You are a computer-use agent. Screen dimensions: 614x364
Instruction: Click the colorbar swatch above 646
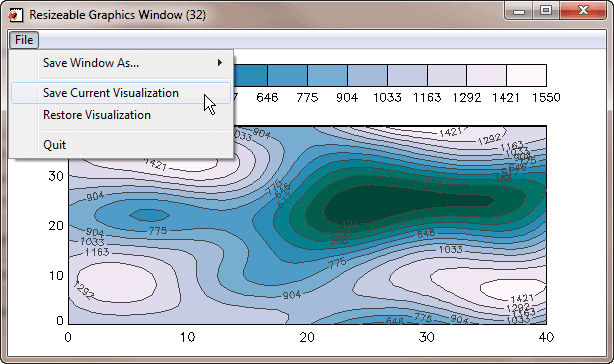[x=251, y=76]
